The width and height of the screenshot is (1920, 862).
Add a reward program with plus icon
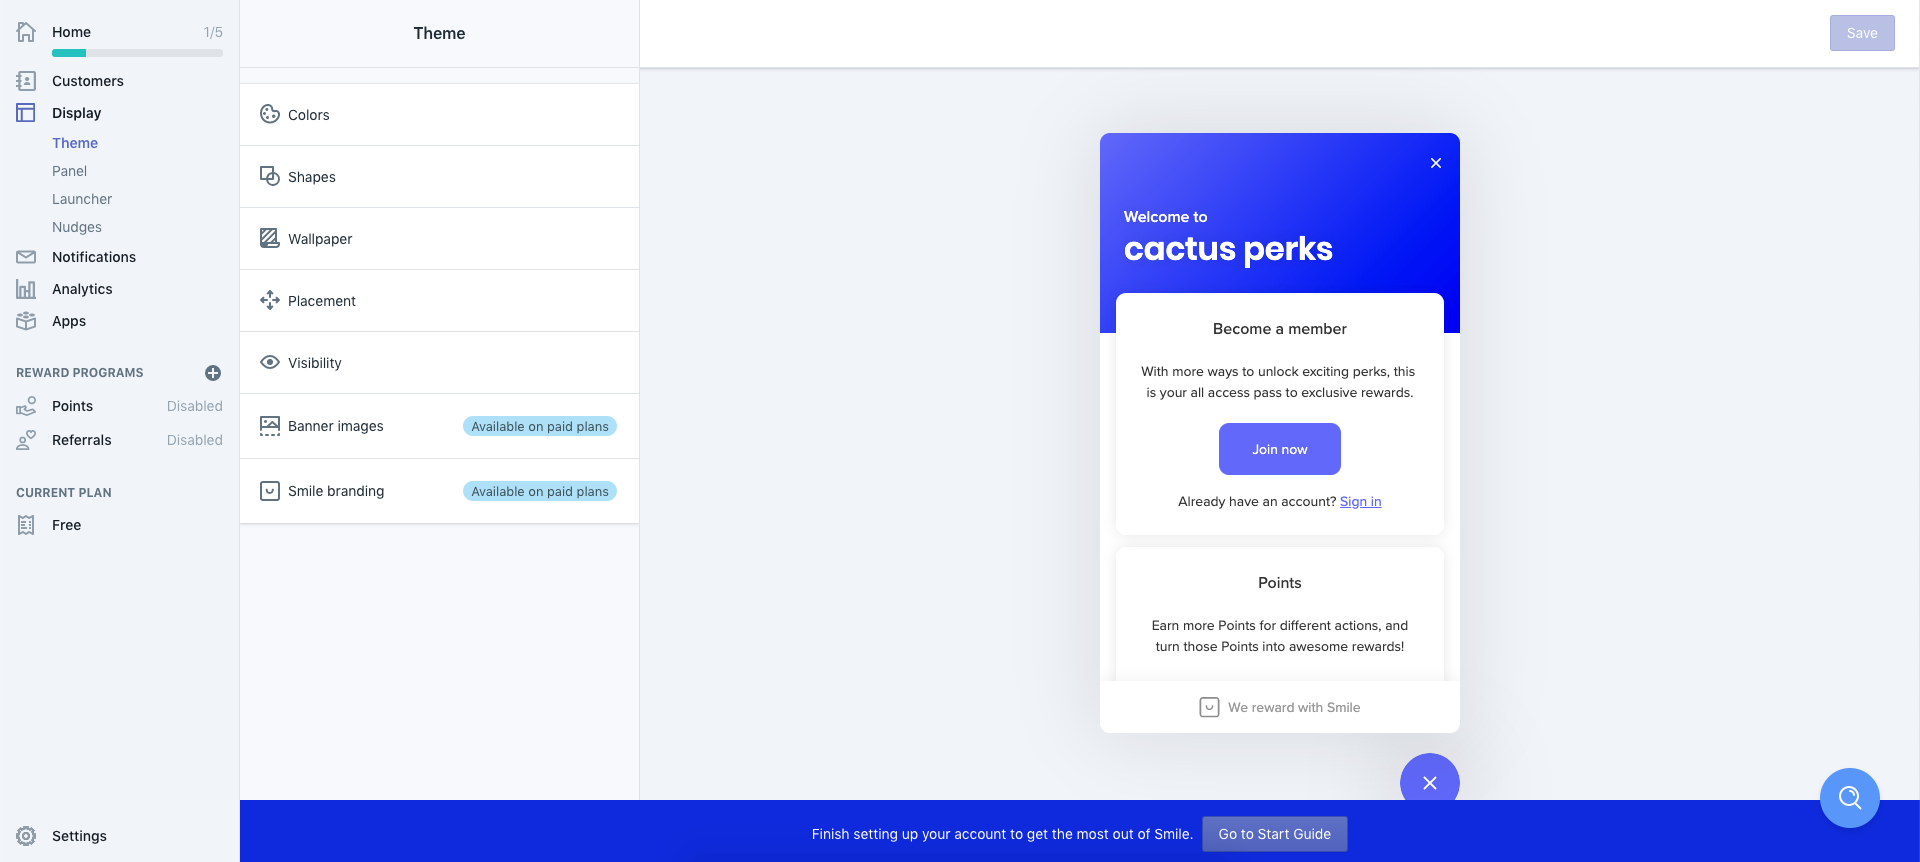213,373
